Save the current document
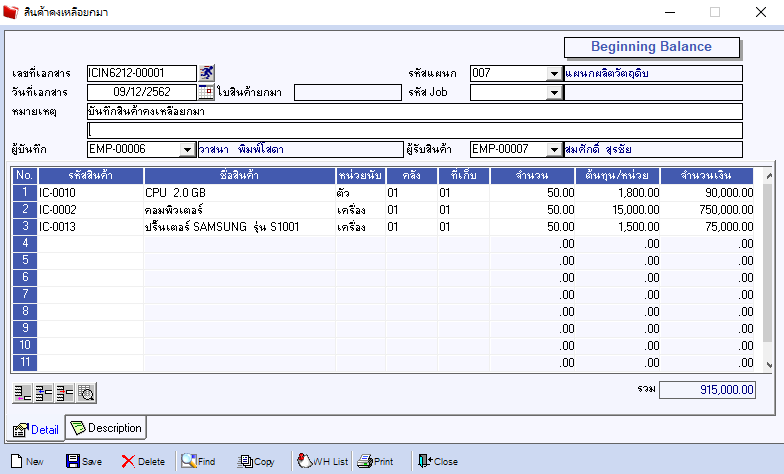This screenshot has width=784, height=474. 84,461
